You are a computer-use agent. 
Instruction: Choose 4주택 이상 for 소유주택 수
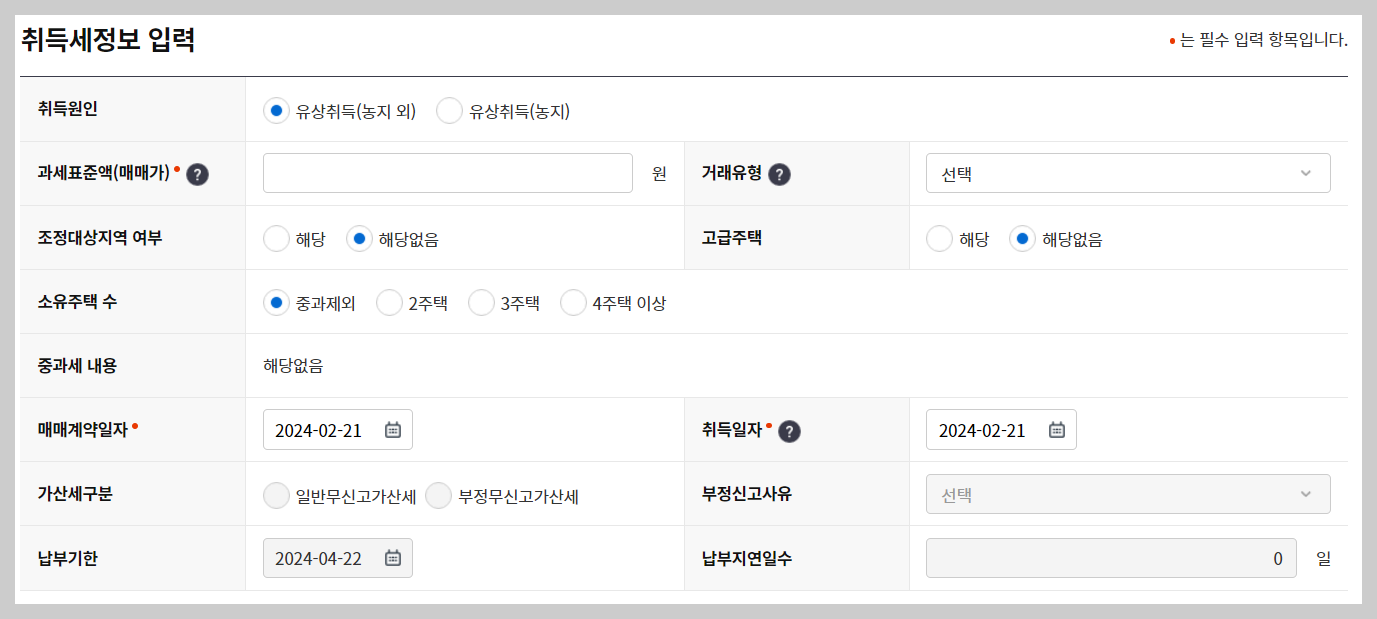[x=572, y=302]
